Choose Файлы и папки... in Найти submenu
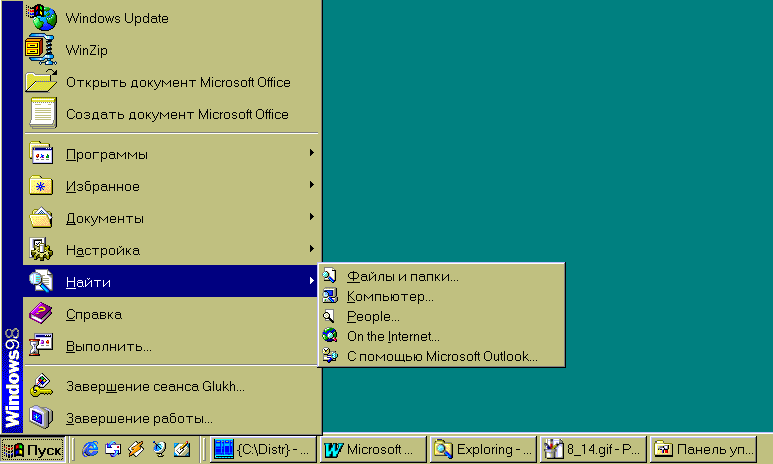Viewport: 773px width, 464px height. 441,276
